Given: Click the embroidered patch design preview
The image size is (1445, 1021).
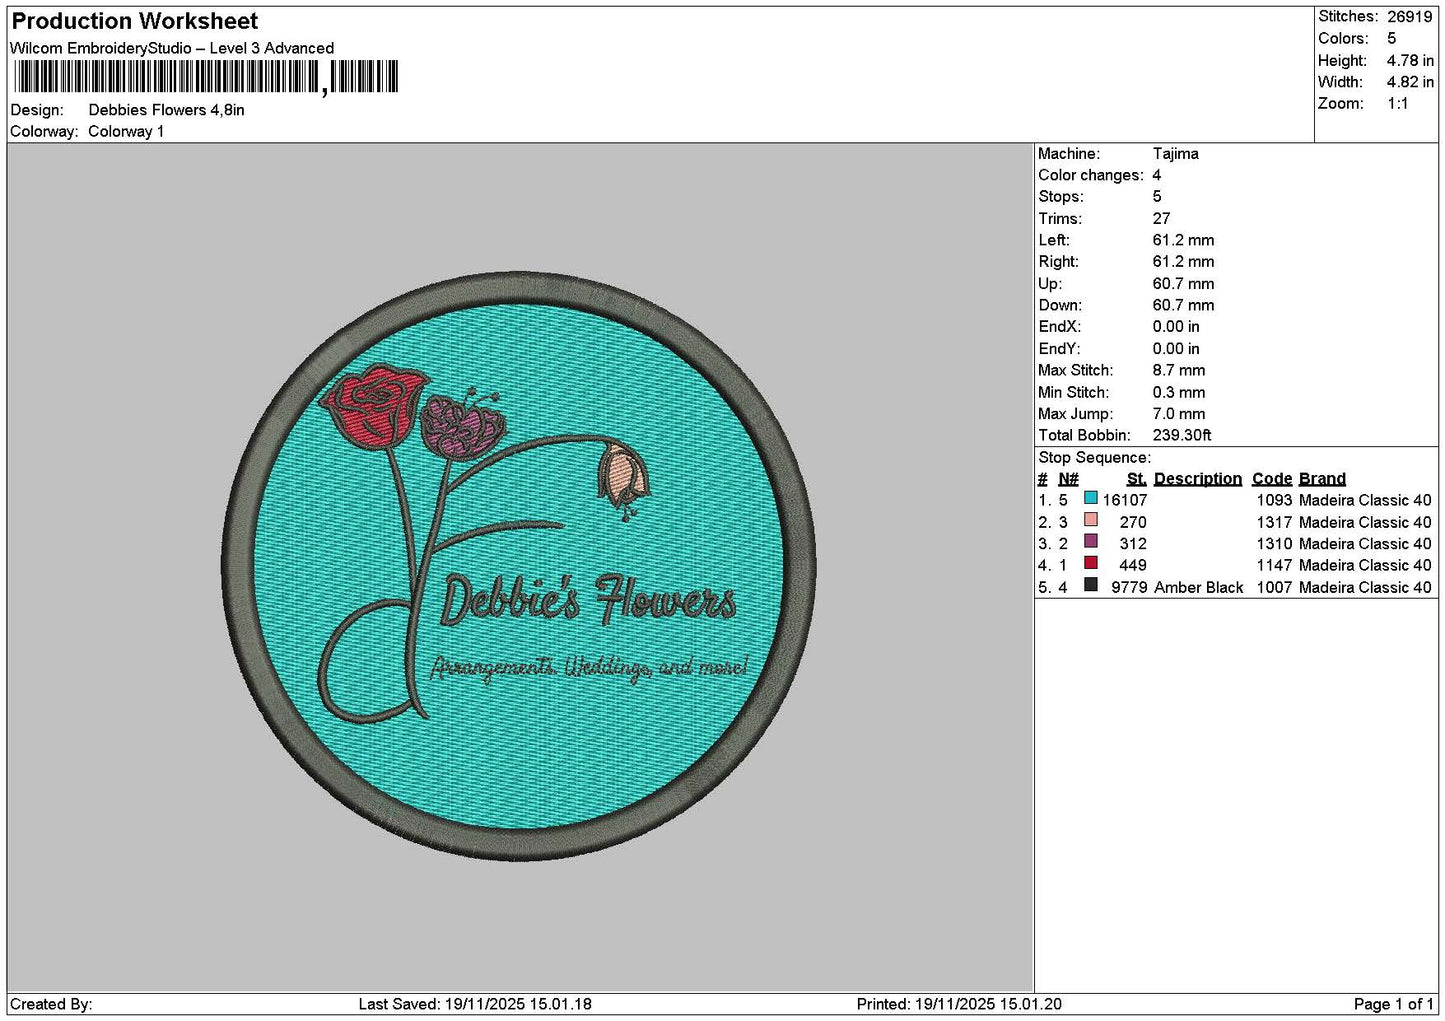Looking at the screenshot, I should [519, 566].
